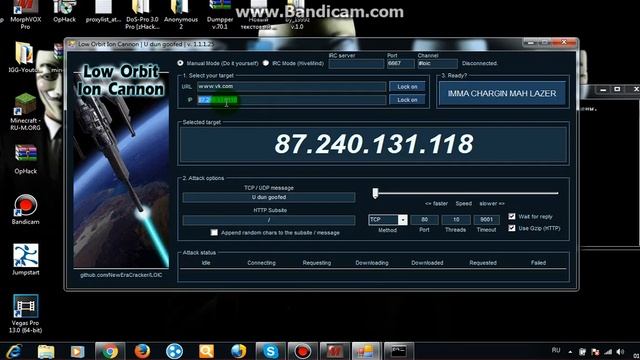
Task: Click the volume icon in system tray
Action: pyautogui.click(x=620, y=351)
